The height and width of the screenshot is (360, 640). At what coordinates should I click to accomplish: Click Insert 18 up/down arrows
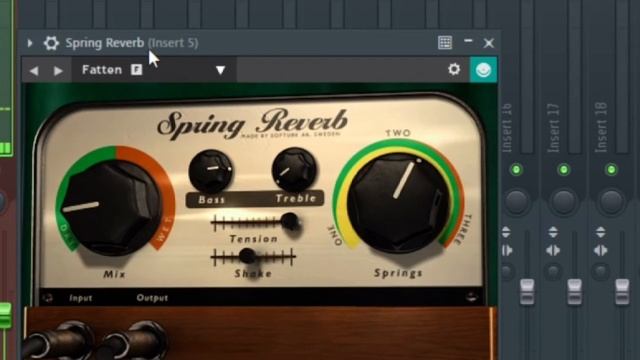pyautogui.click(x=600, y=232)
